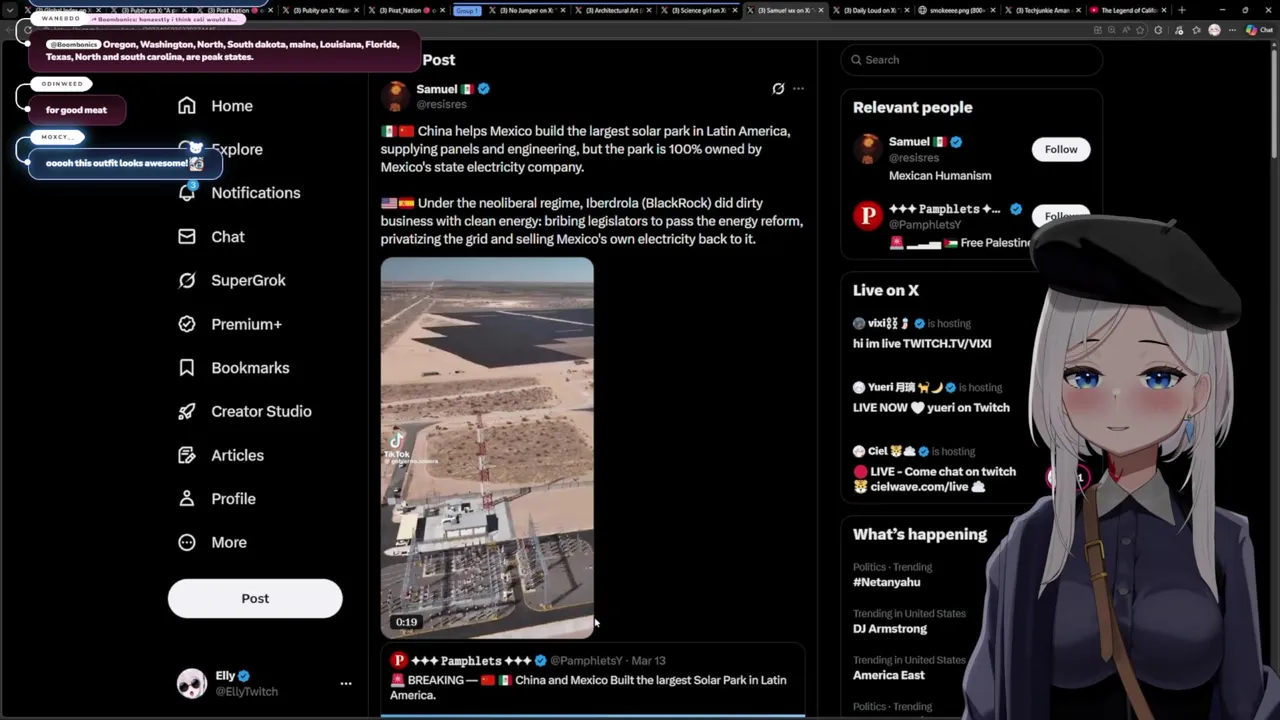1280x720 pixels.
Task: Open quoted Pamphlets post
Action: (592, 679)
